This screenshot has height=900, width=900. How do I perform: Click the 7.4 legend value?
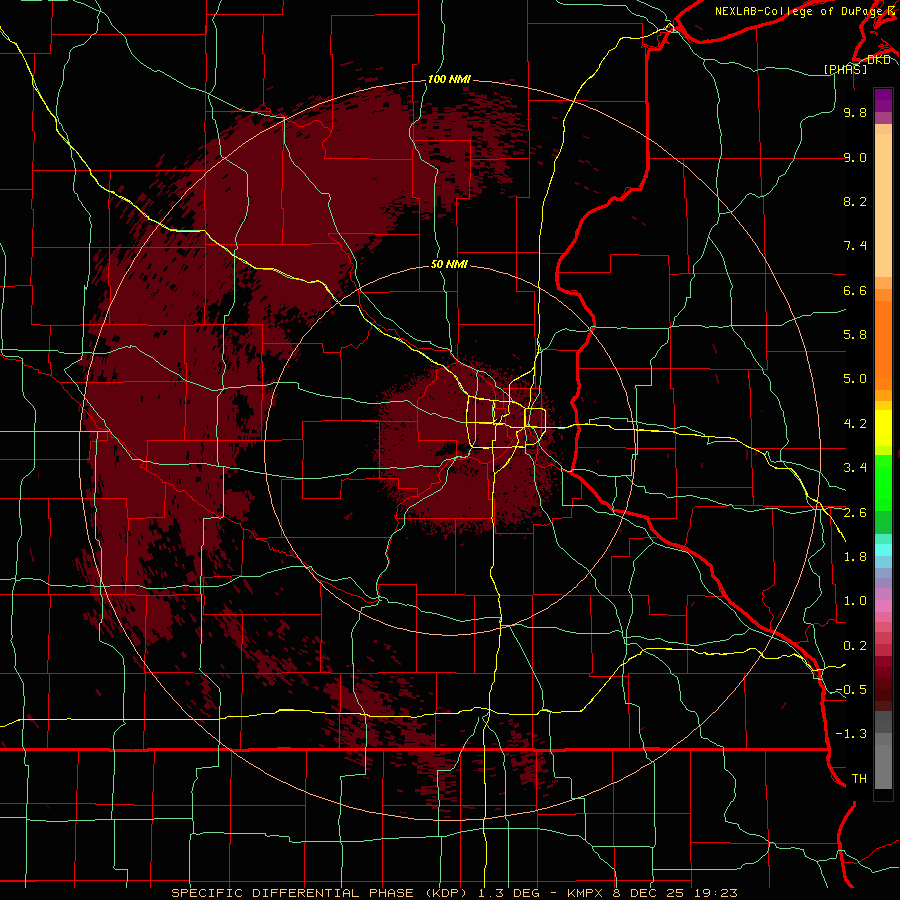pos(855,246)
